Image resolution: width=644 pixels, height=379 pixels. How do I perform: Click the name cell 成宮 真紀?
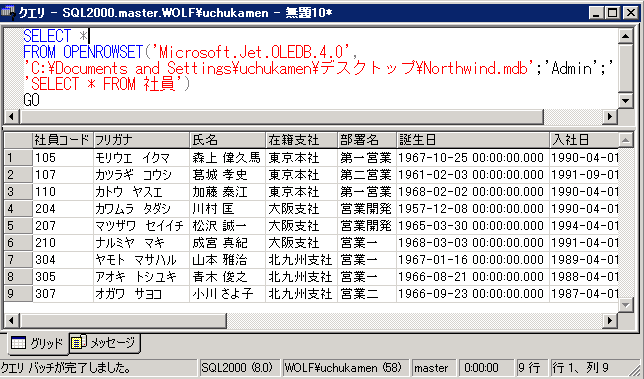pyautogui.click(x=228, y=243)
